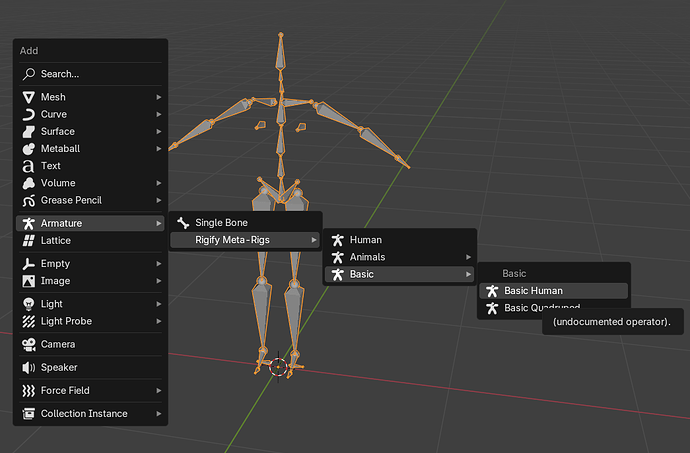Screen dimensions: 690x453
Task: Expand the Curve submenu arrow
Action: pos(159,114)
